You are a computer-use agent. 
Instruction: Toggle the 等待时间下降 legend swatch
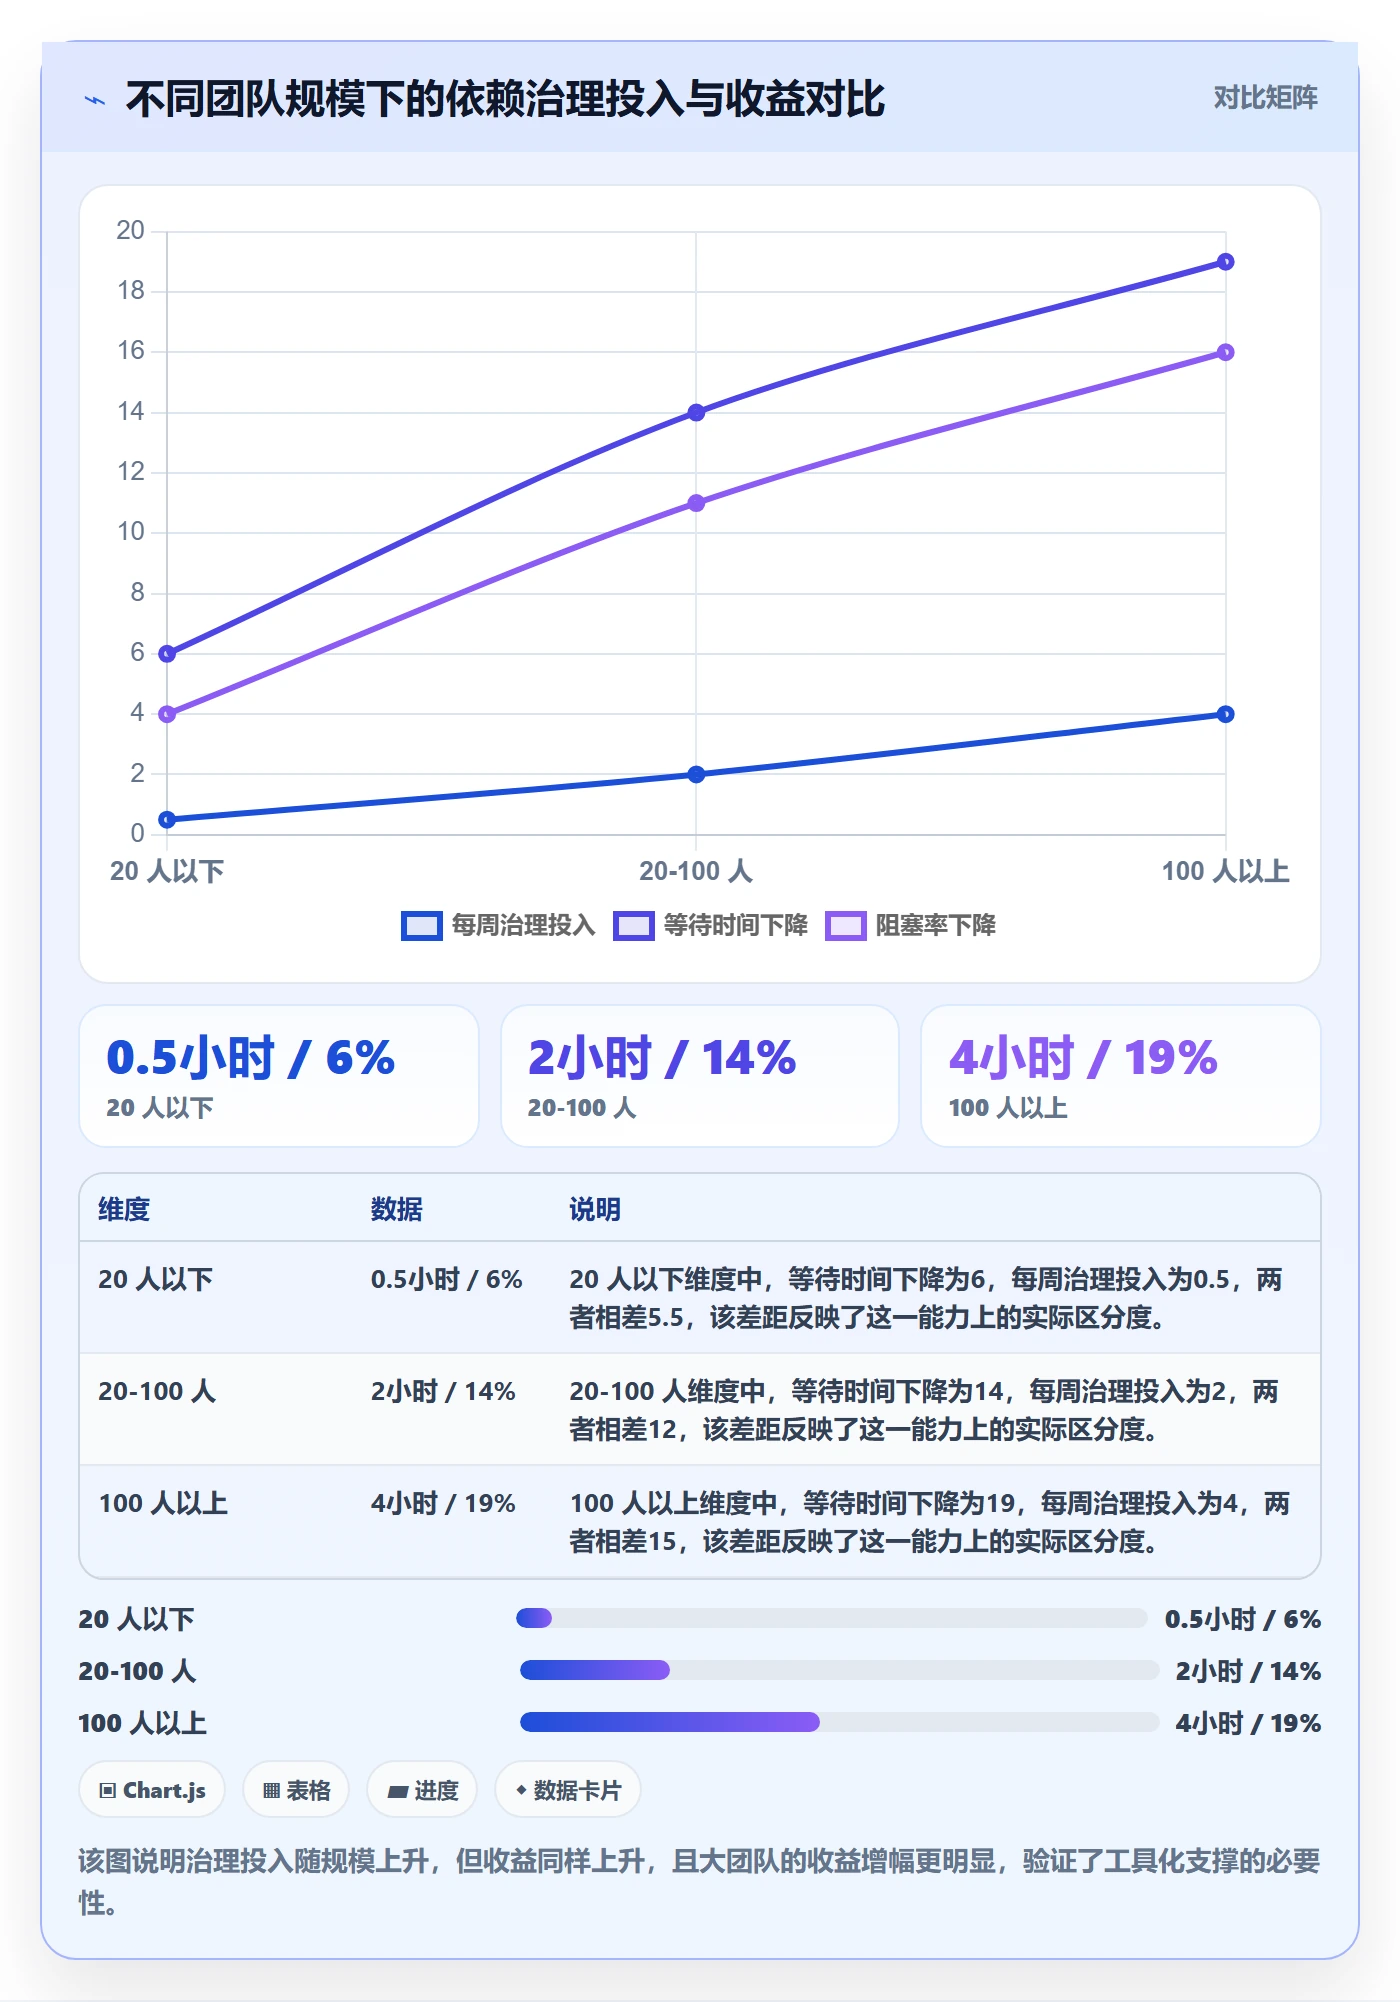pos(633,926)
